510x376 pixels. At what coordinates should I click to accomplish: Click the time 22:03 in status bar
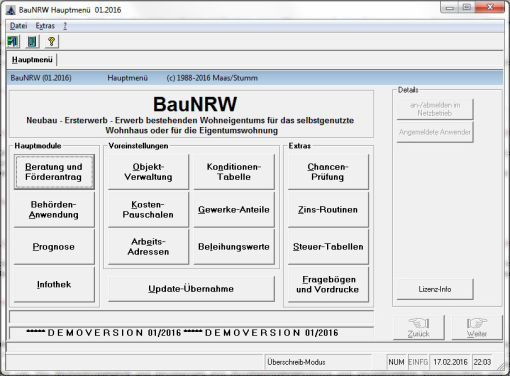(x=482, y=362)
